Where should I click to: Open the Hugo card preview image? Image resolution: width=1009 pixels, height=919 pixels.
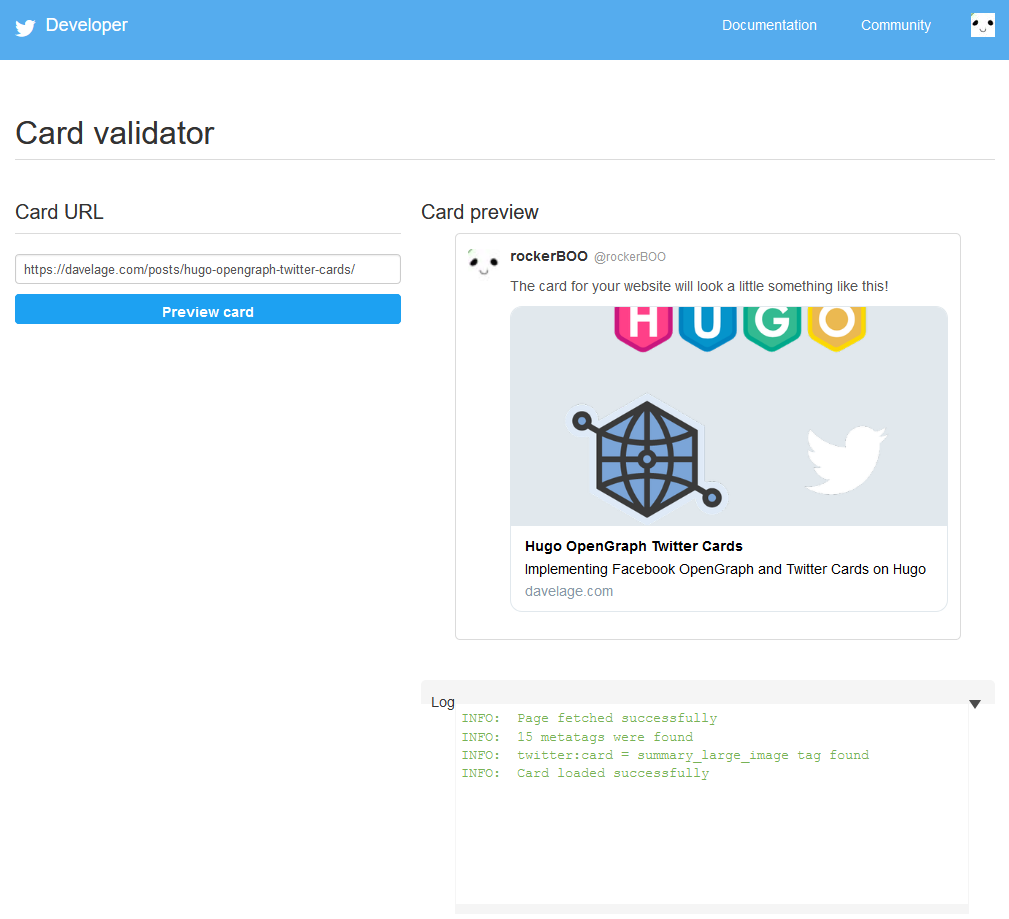[x=728, y=416]
